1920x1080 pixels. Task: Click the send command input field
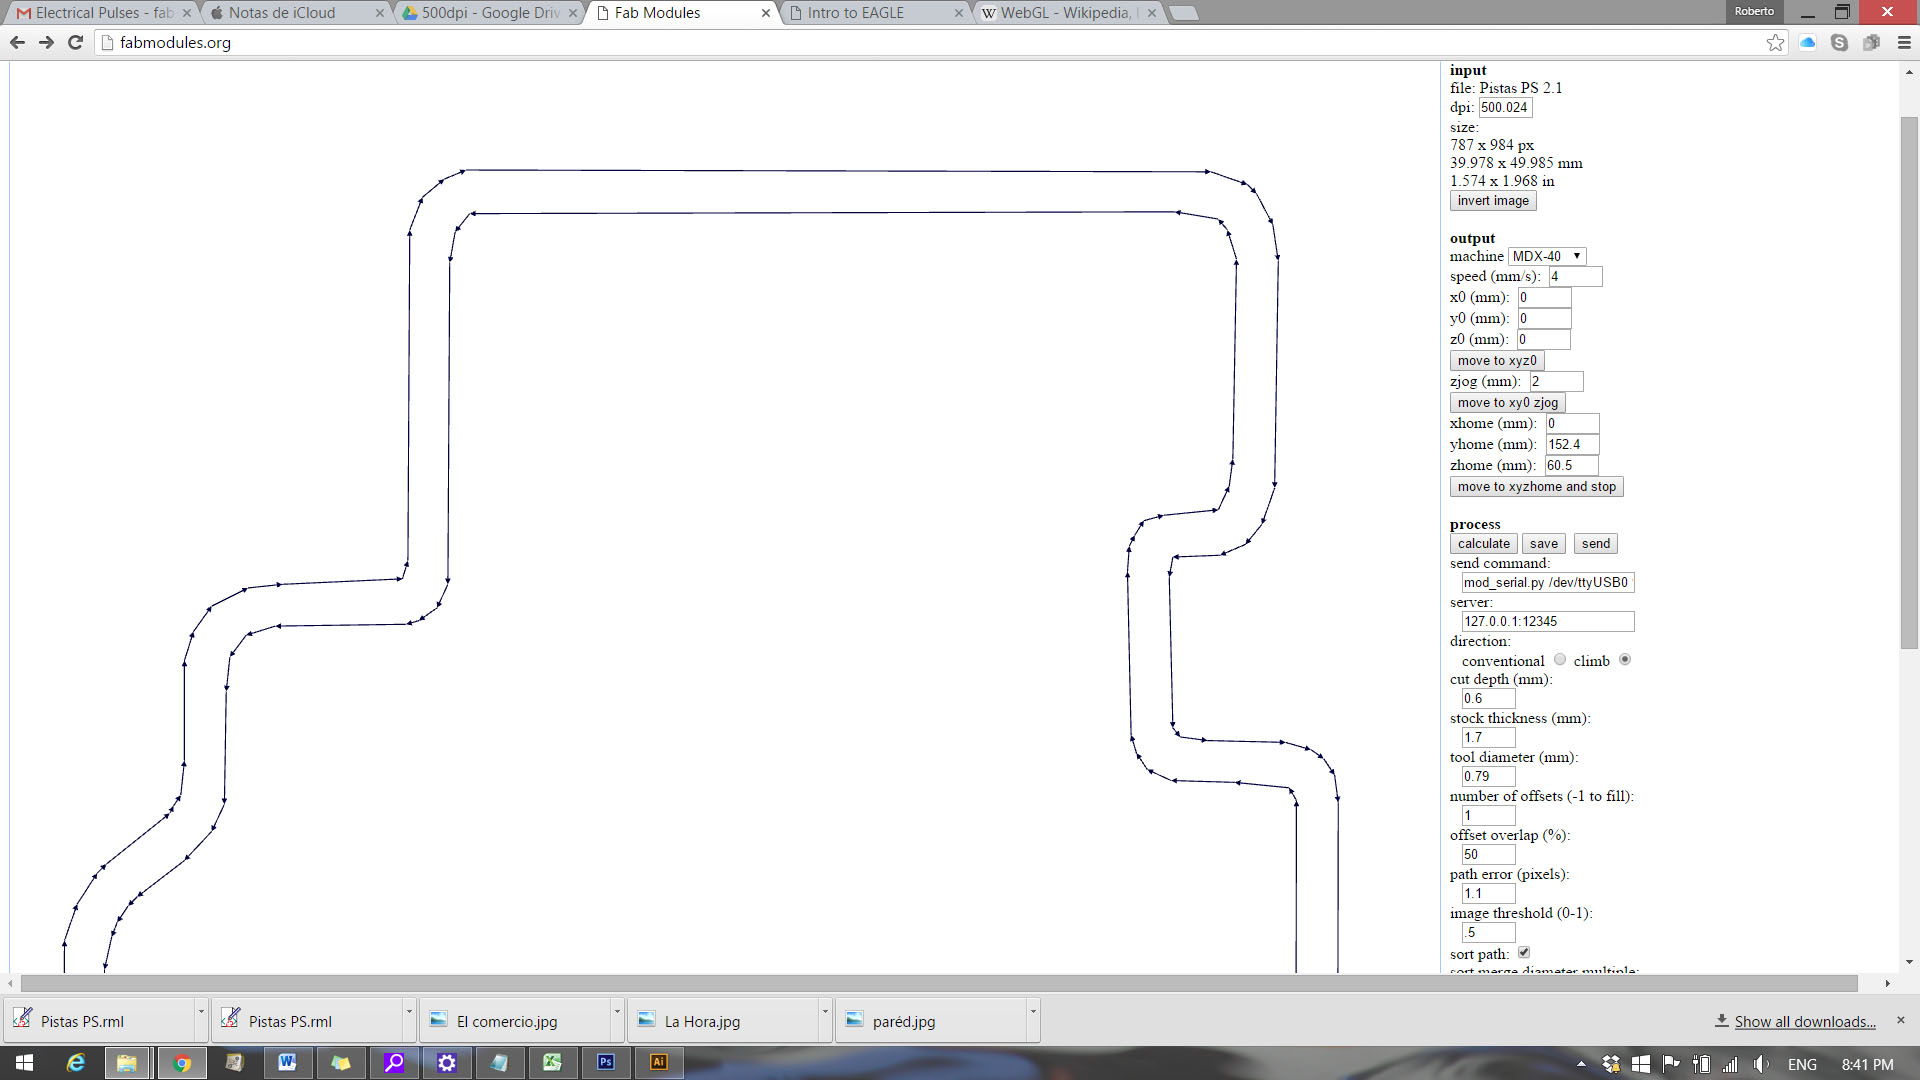pyautogui.click(x=1548, y=582)
